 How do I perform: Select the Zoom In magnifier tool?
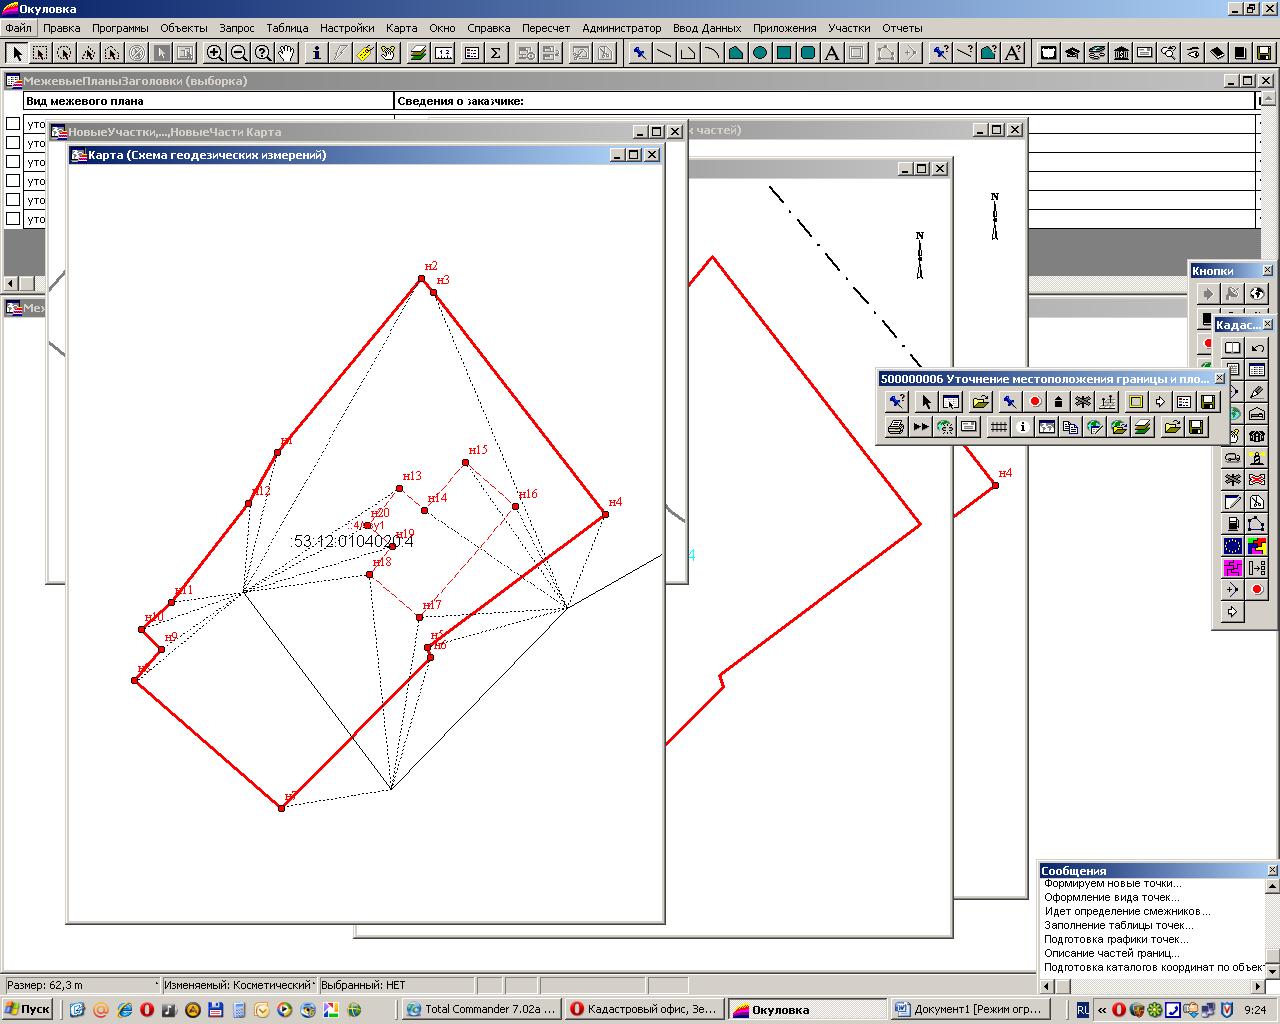[215, 53]
